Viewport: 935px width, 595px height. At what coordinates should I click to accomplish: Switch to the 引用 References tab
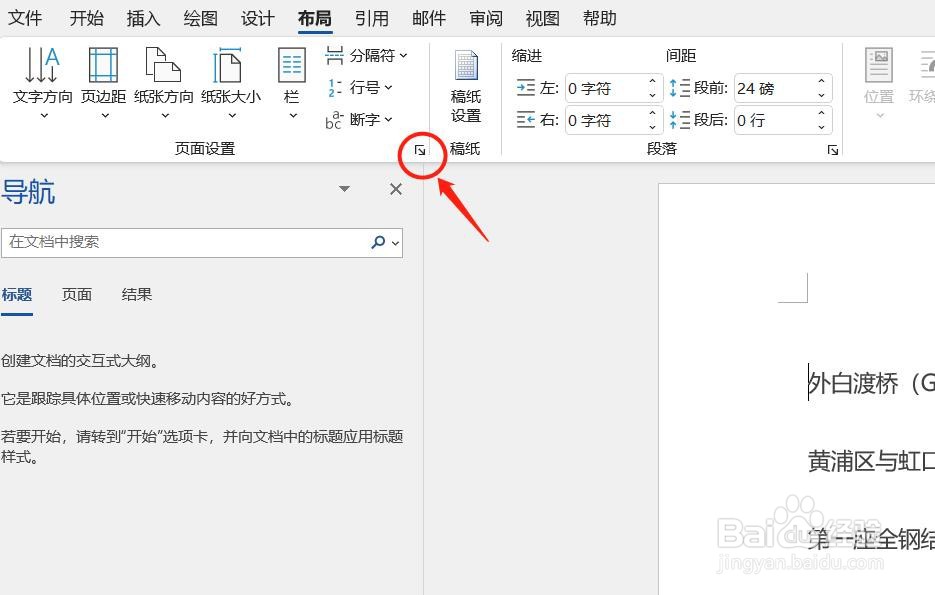pyautogui.click(x=371, y=18)
